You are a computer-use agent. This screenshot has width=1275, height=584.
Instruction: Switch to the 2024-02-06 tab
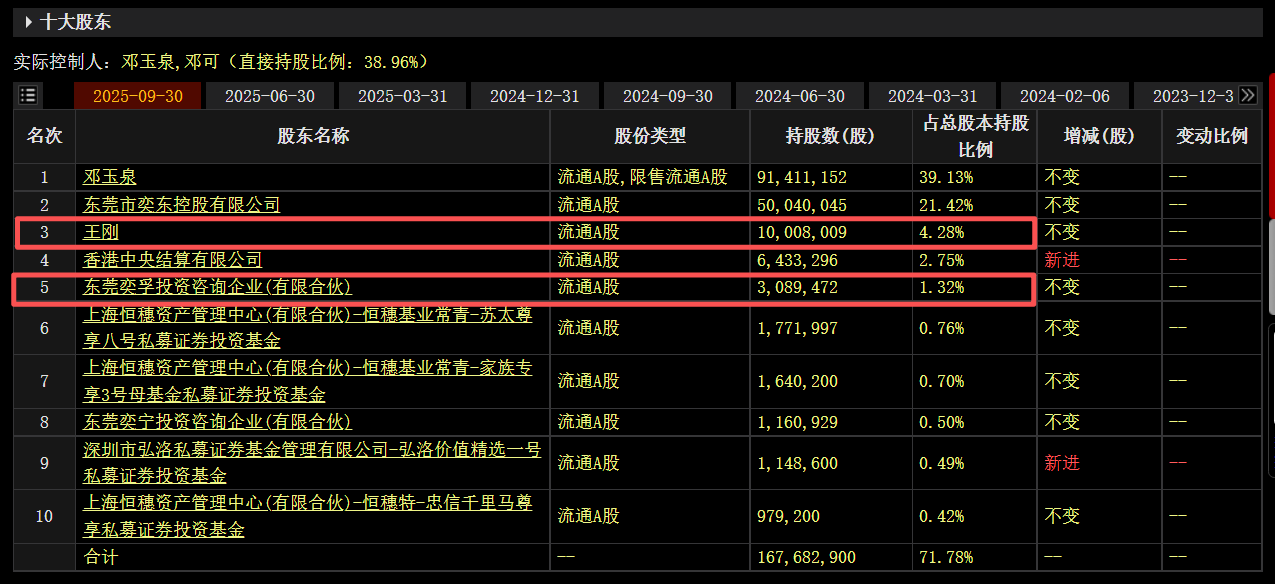pos(1065,96)
